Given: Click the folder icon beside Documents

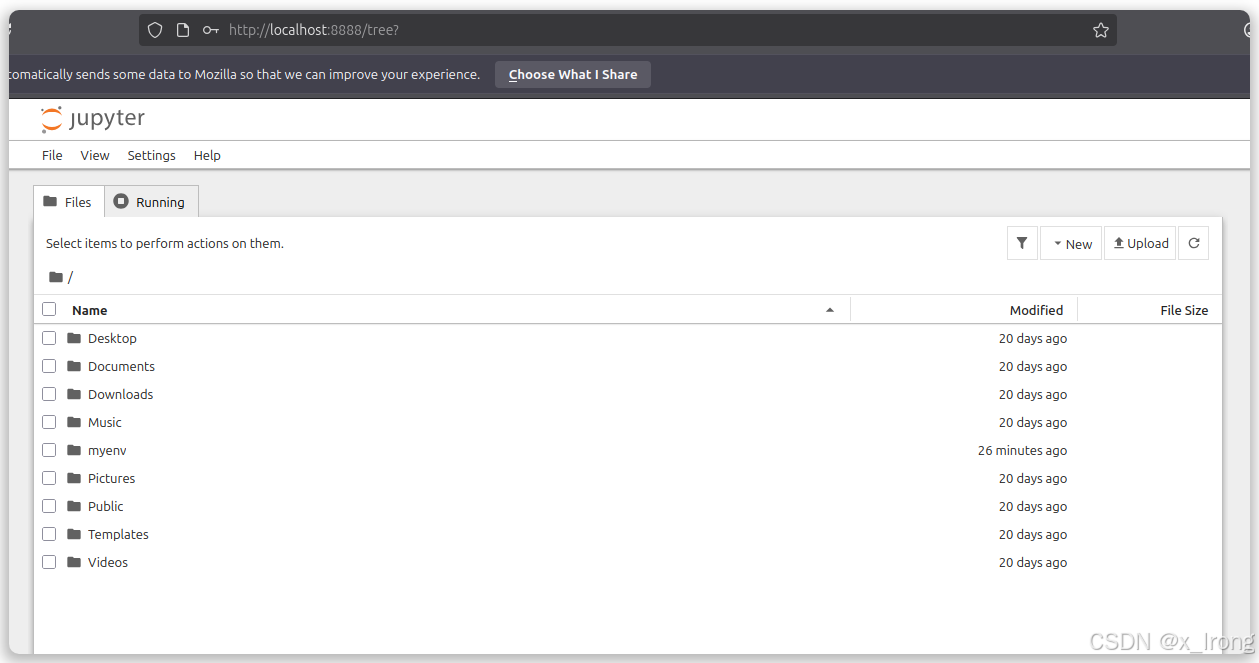Looking at the screenshot, I should point(74,366).
